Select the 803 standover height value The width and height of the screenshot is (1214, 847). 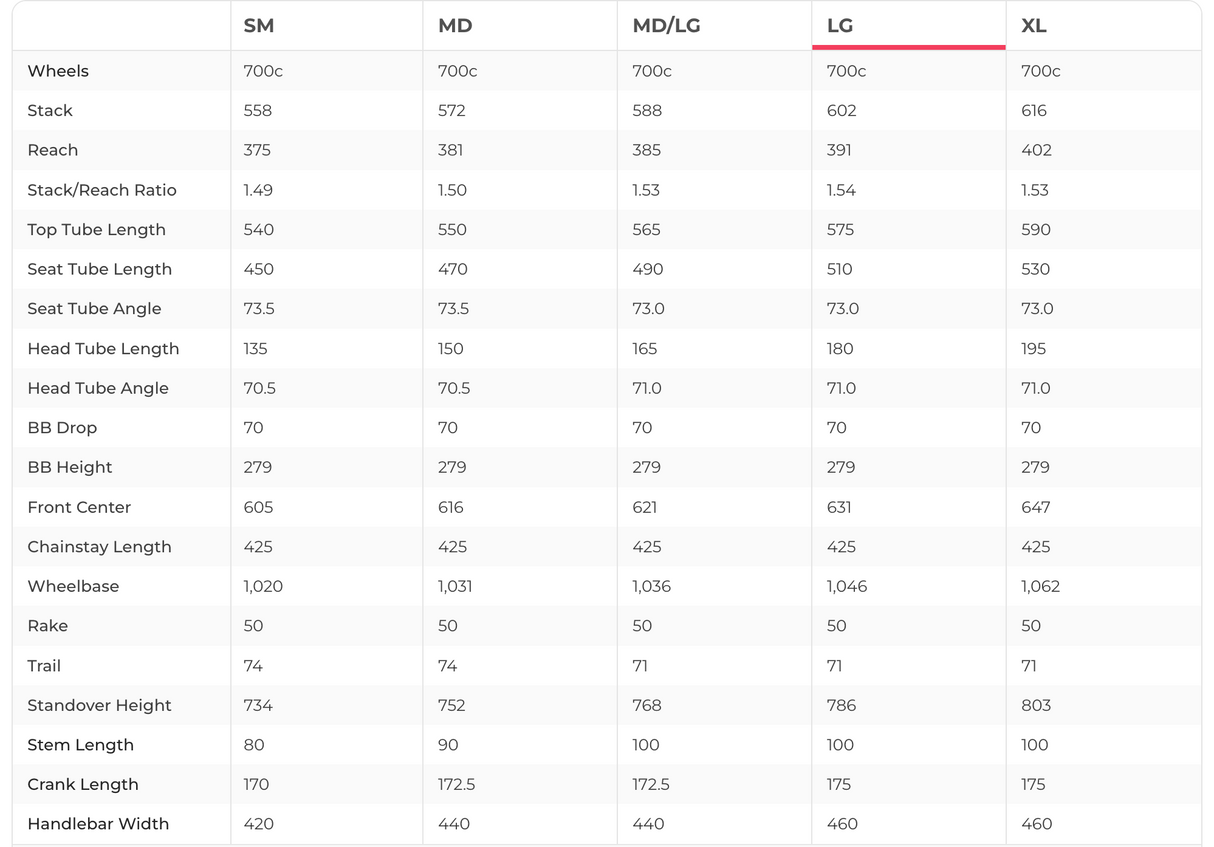1036,705
